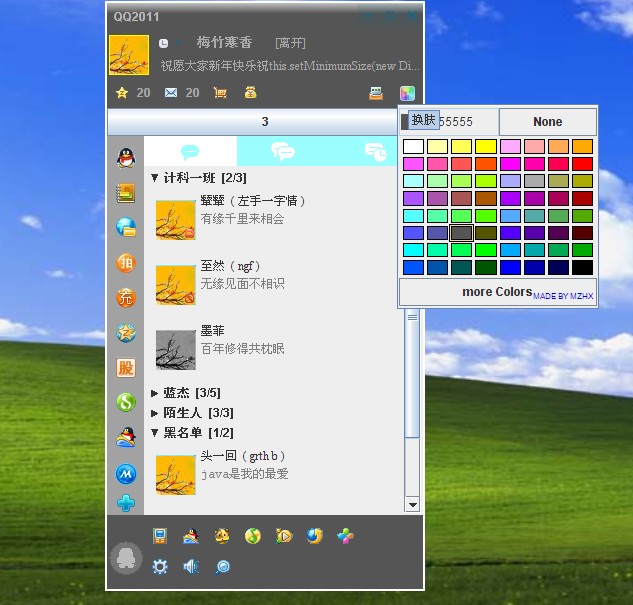
Task: Mute sound using the speaker icon
Action: 190,566
